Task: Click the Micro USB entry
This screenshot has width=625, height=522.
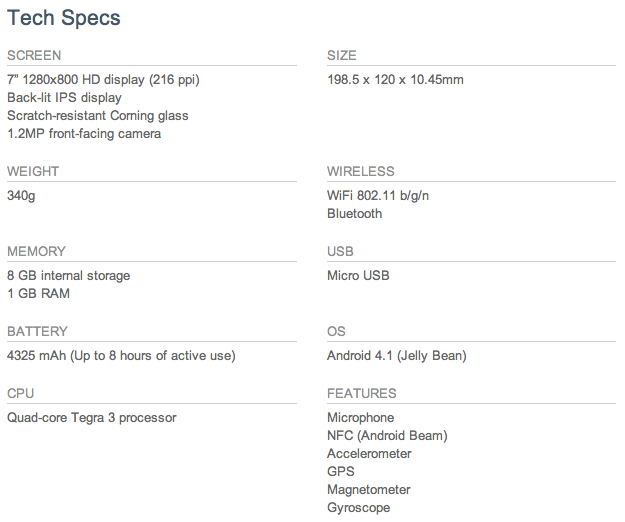Action: click(358, 276)
